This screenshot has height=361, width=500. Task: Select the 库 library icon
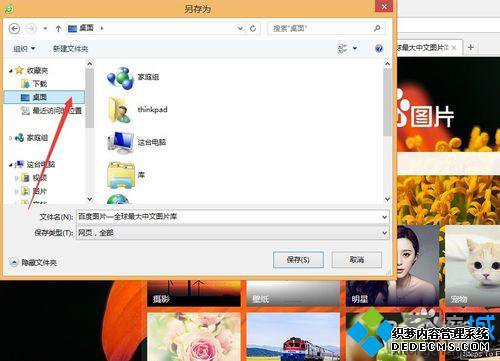[121, 175]
